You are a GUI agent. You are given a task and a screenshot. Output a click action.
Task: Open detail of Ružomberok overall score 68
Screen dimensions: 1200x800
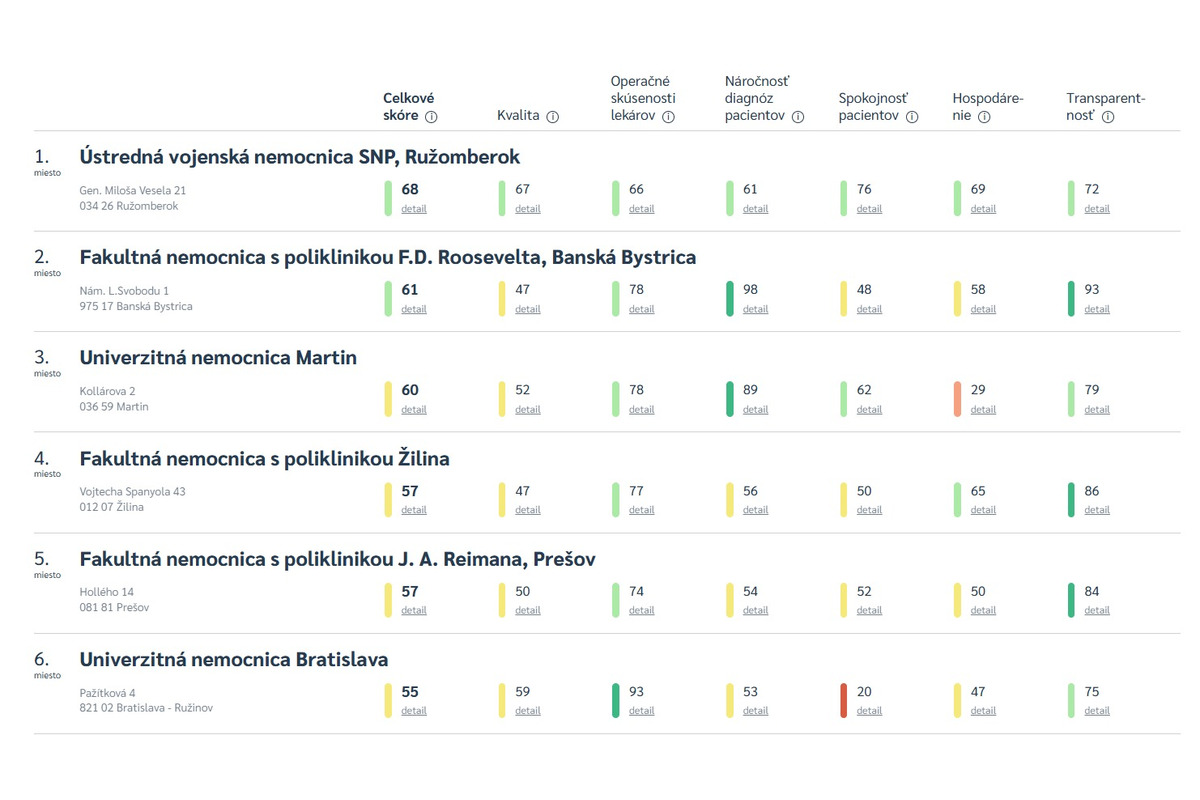[x=414, y=209]
